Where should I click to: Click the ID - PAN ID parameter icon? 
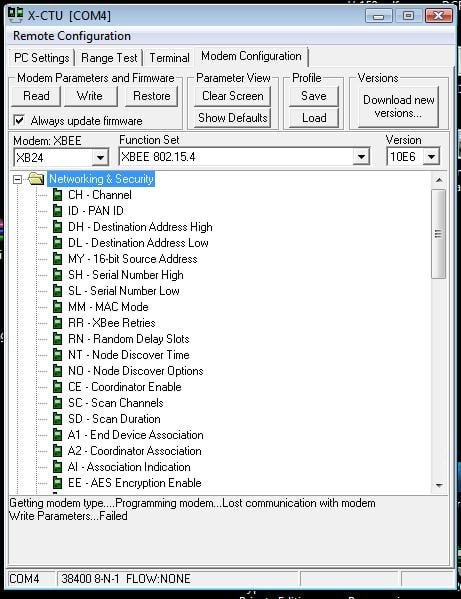(x=57, y=211)
